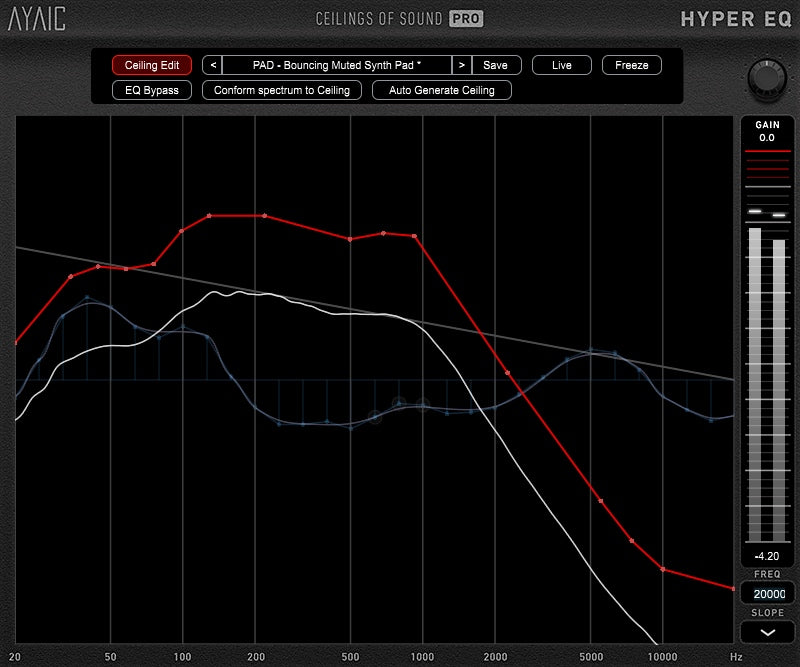The image size is (800, 667).
Task: Select red ceiling point near 35 Hz
Action: click(x=71, y=277)
